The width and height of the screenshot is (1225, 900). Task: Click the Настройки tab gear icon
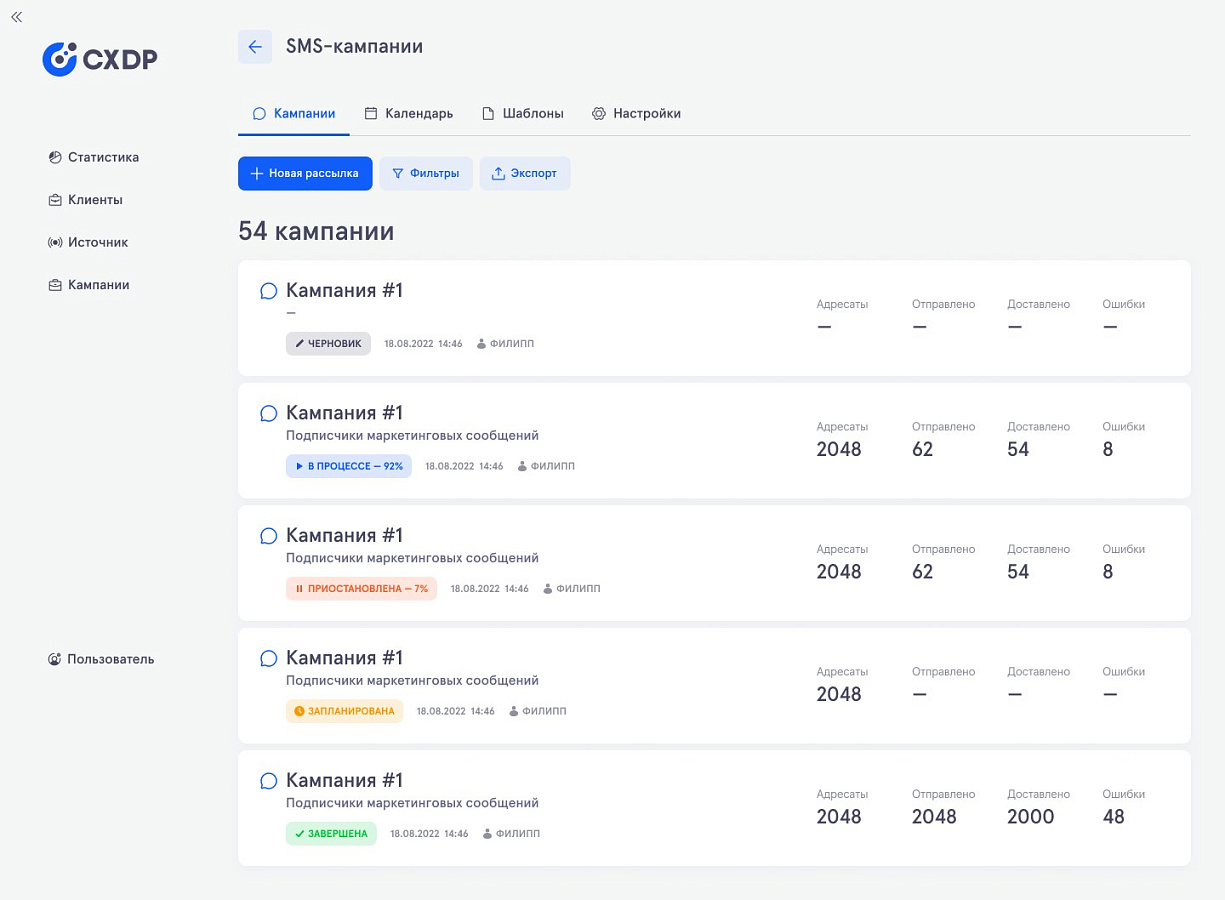[x=599, y=113]
